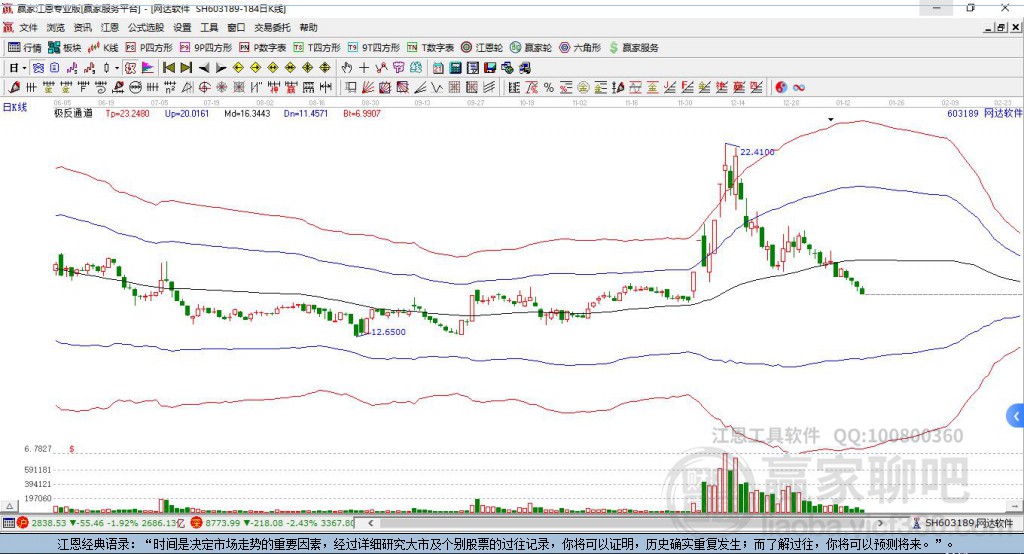Open the 交易委托 menu
The height and width of the screenshot is (554, 1024).
(x=272, y=27)
